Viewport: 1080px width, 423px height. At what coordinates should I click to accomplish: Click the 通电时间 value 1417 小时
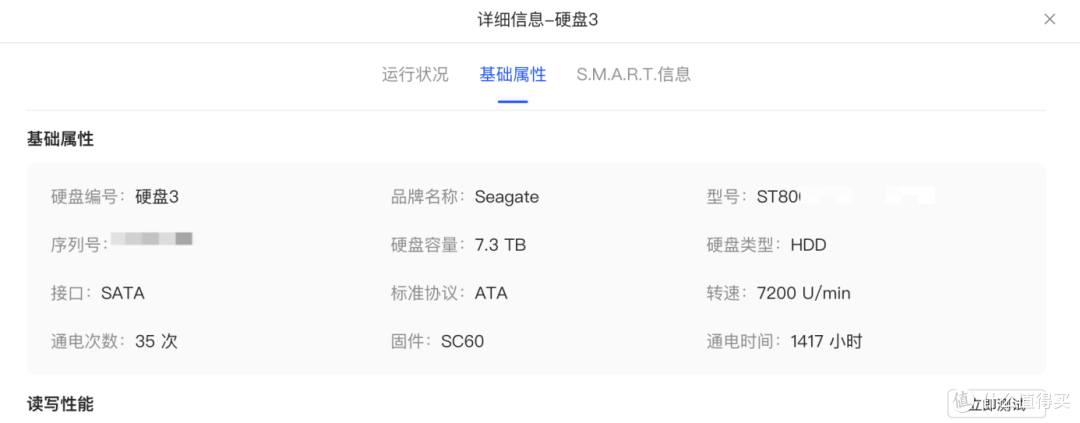pos(826,341)
